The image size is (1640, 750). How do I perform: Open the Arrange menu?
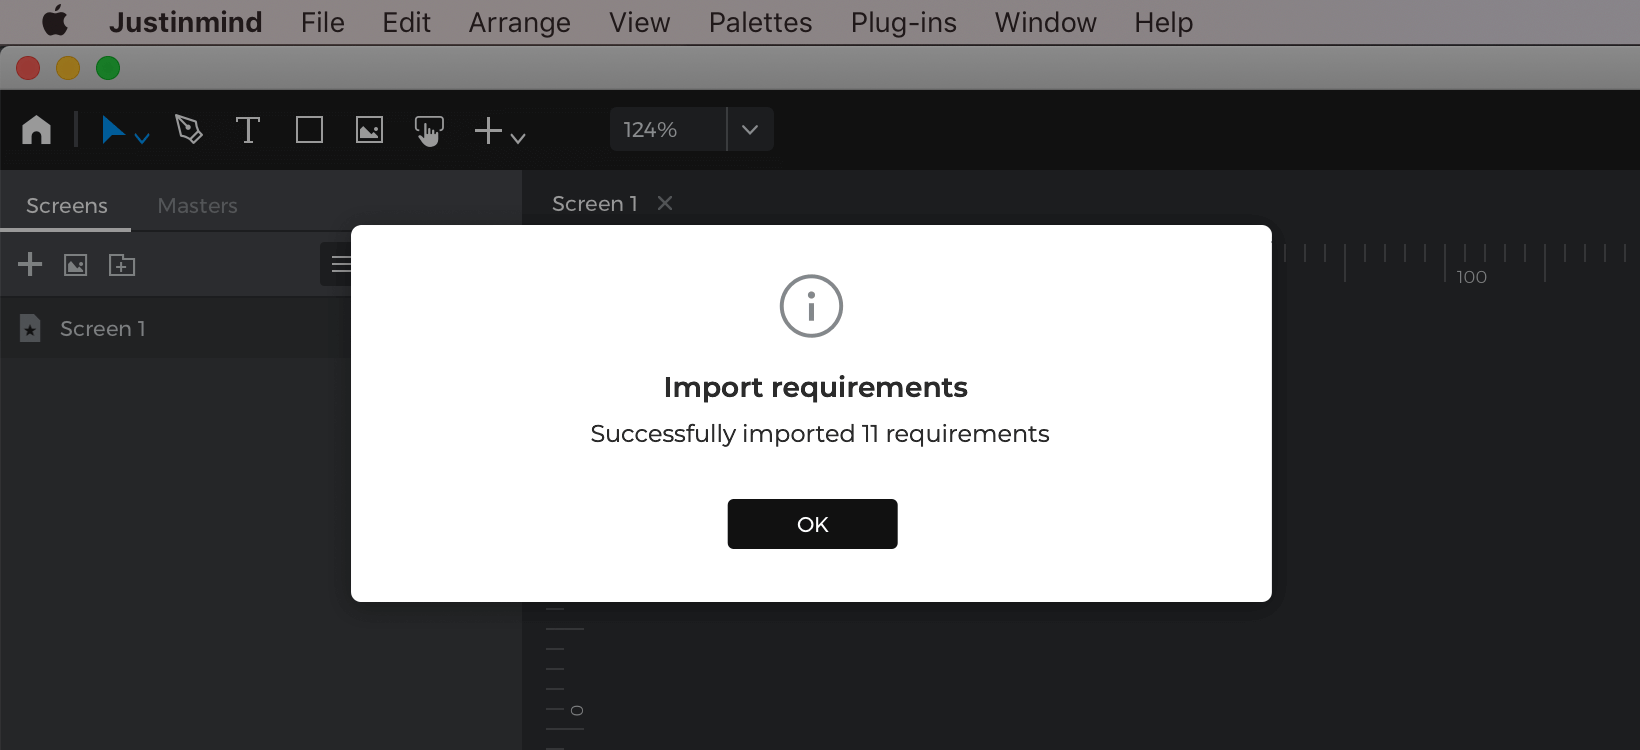tap(520, 22)
